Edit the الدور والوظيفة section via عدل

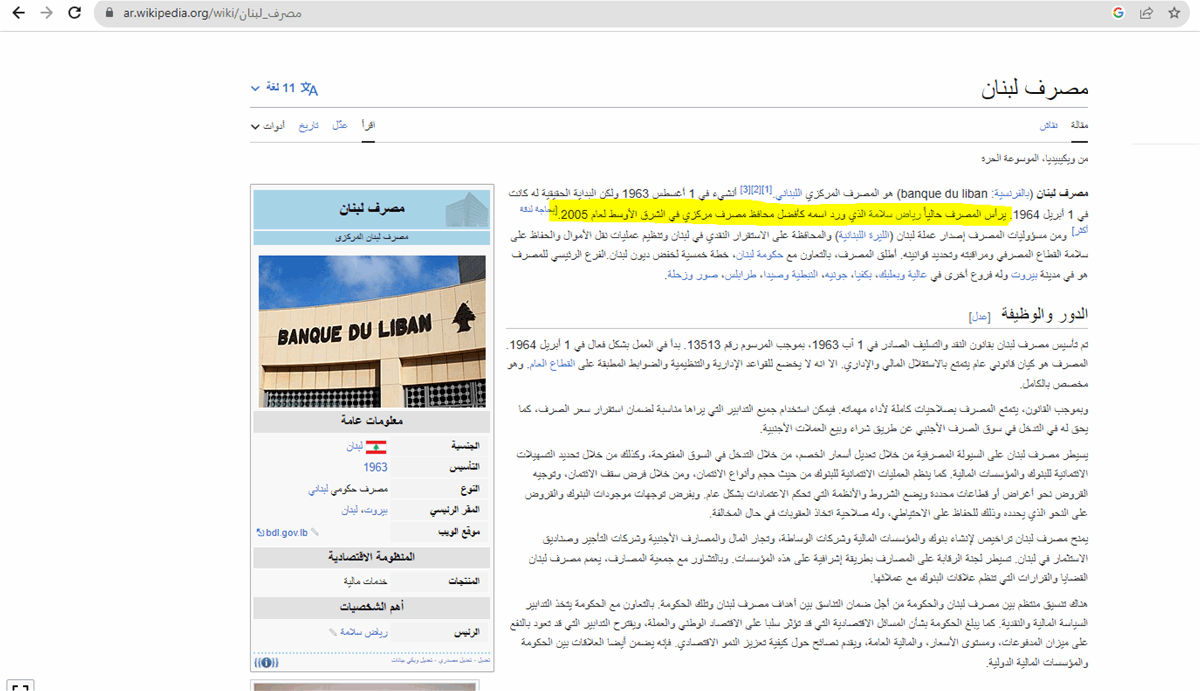(980, 316)
